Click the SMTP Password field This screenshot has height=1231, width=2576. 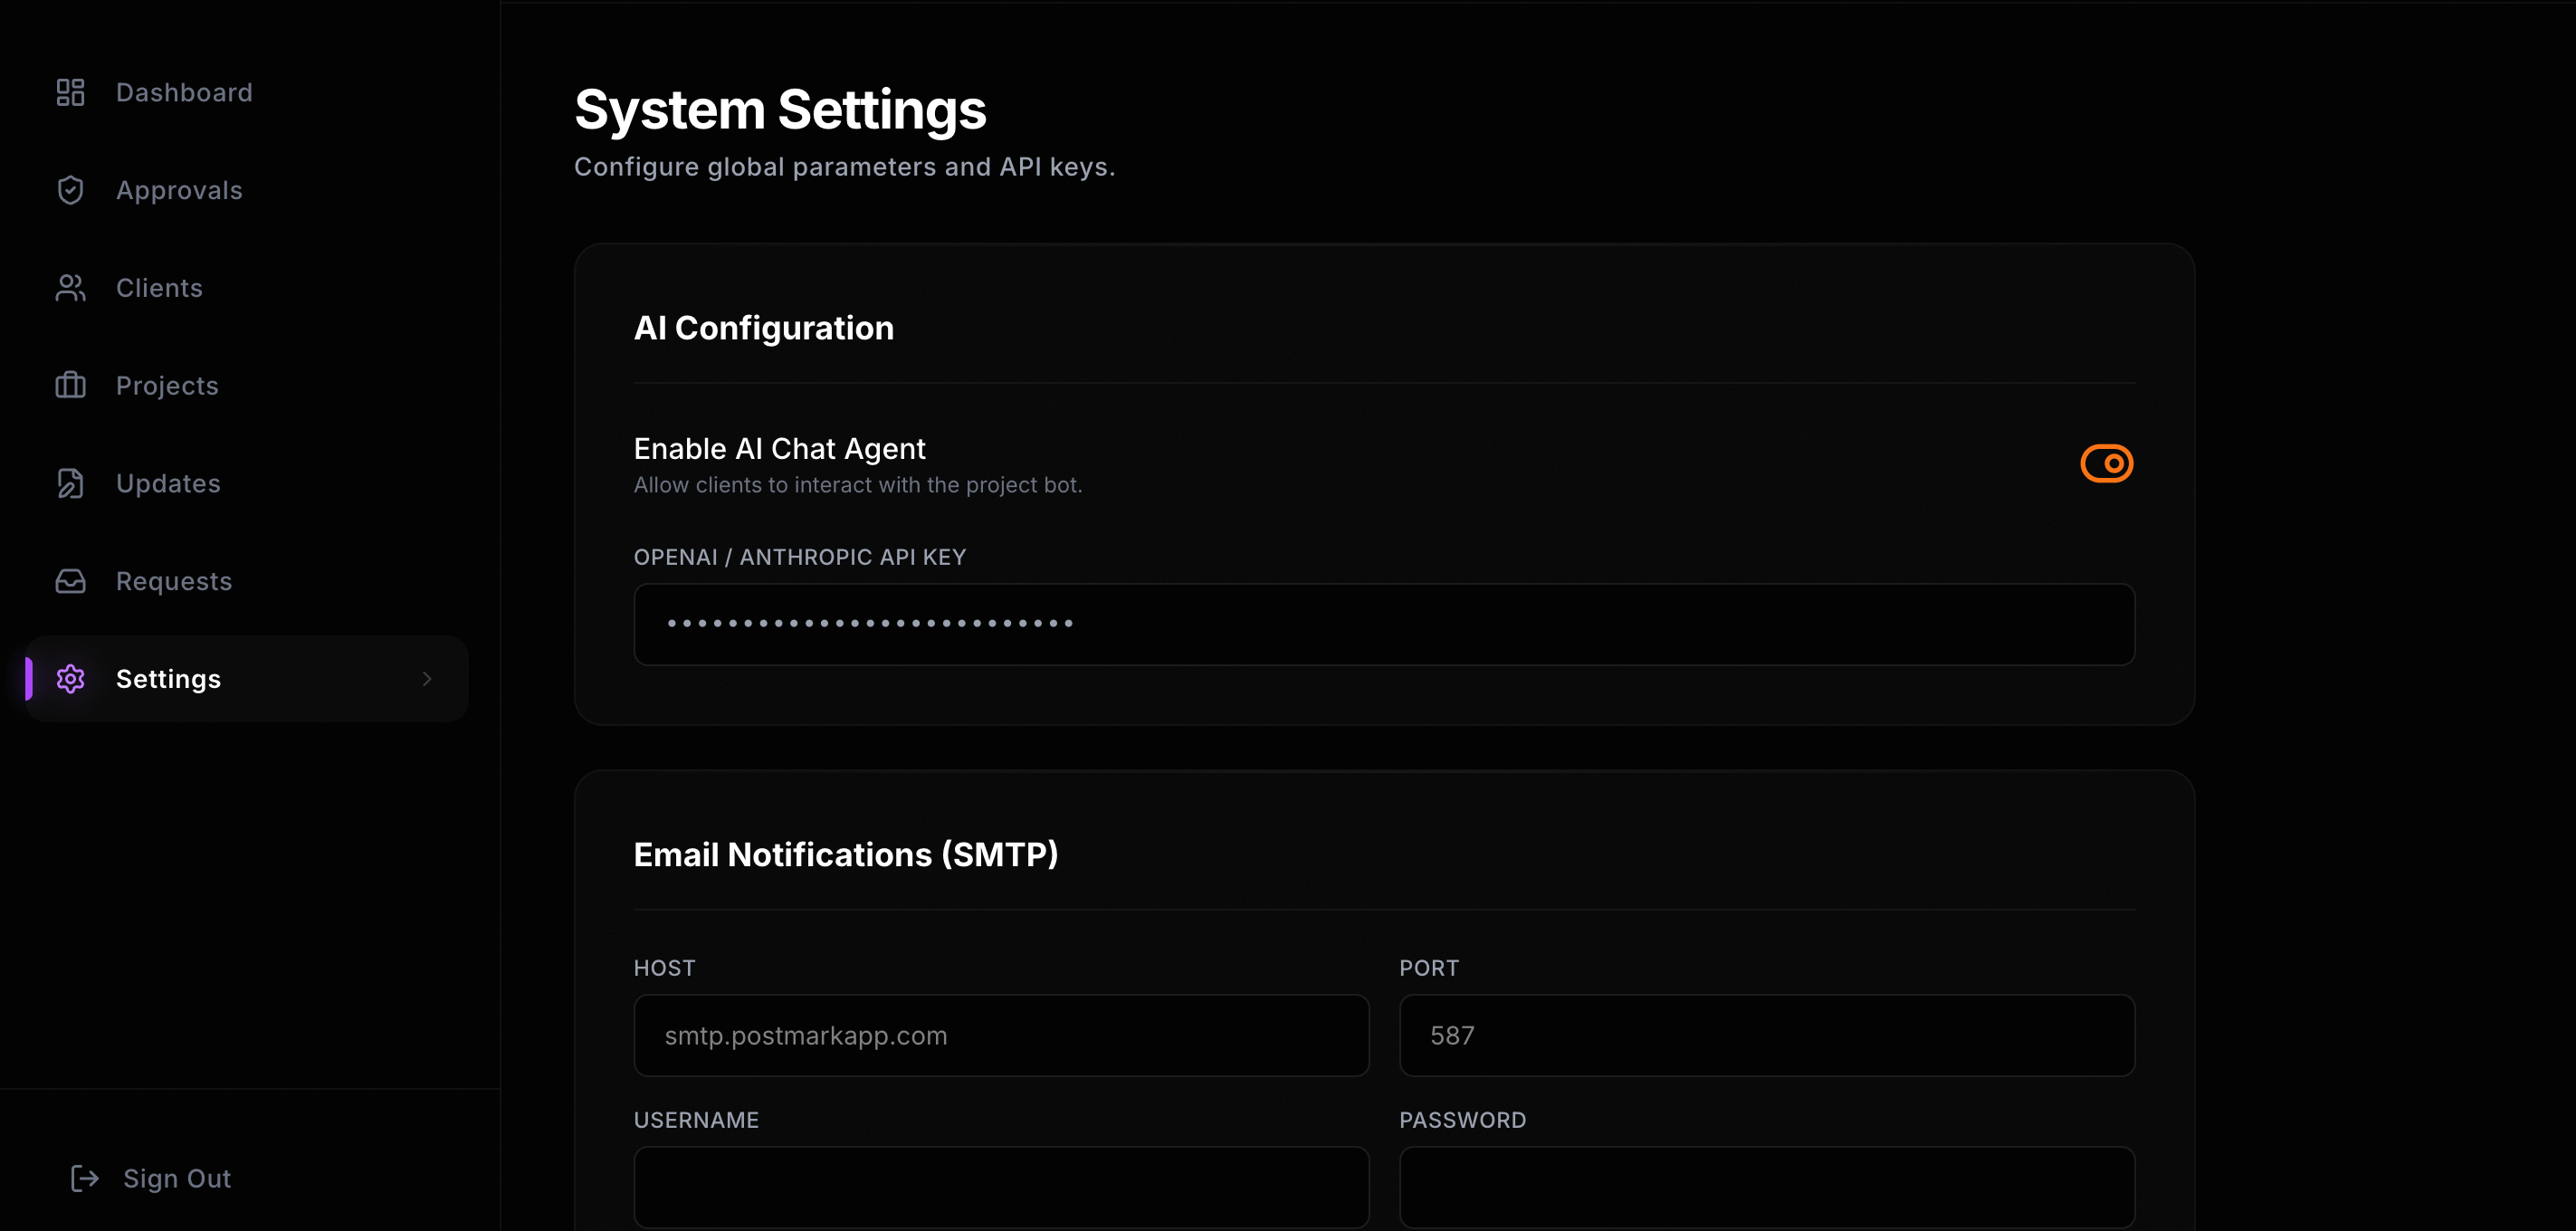[x=1766, y=1187]
